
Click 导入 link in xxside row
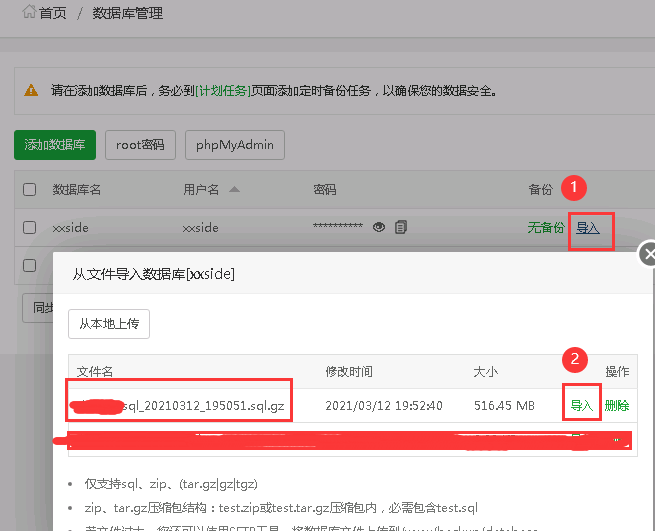pos(588,228)
